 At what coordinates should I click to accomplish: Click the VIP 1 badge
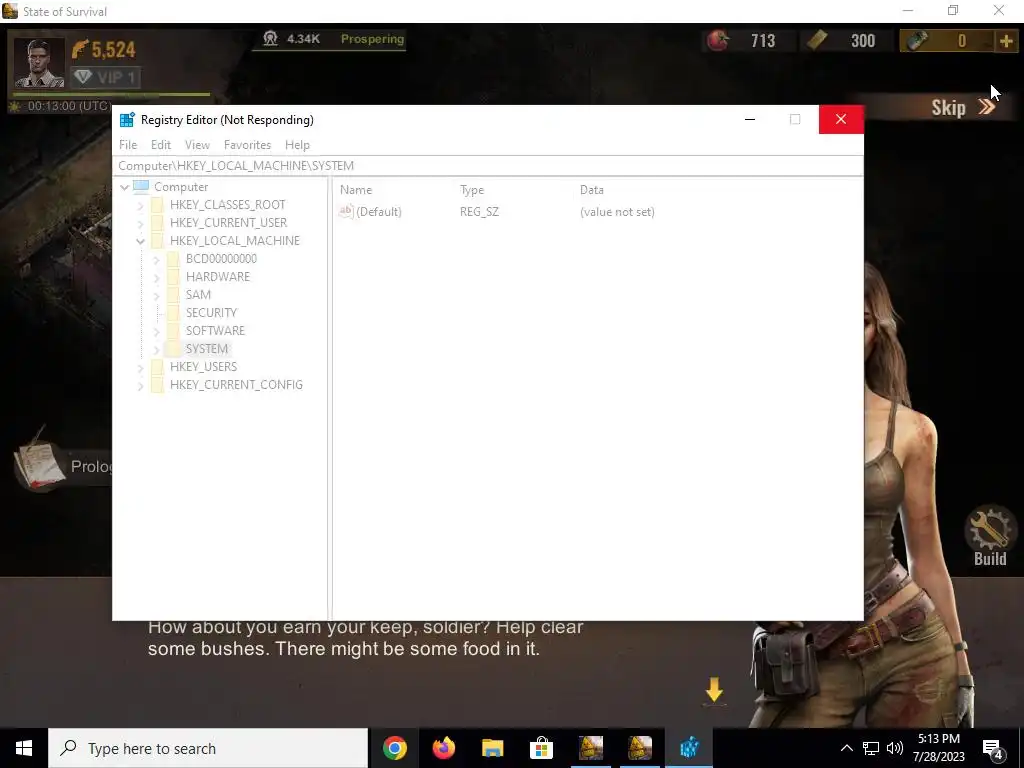[106, 78]
